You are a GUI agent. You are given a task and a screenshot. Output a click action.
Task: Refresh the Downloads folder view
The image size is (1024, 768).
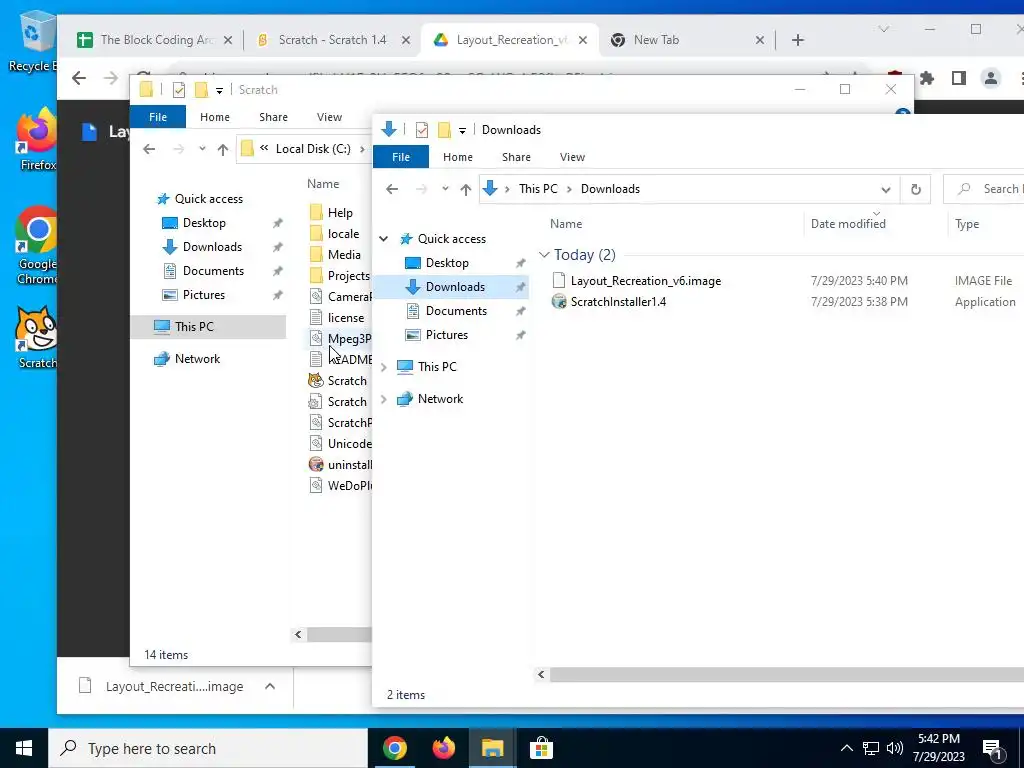point(916,189)
